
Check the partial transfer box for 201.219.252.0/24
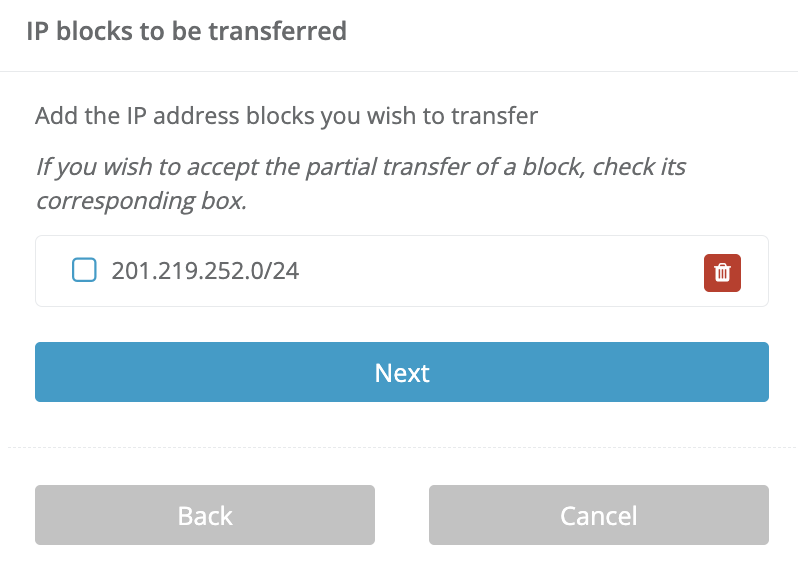84,270
